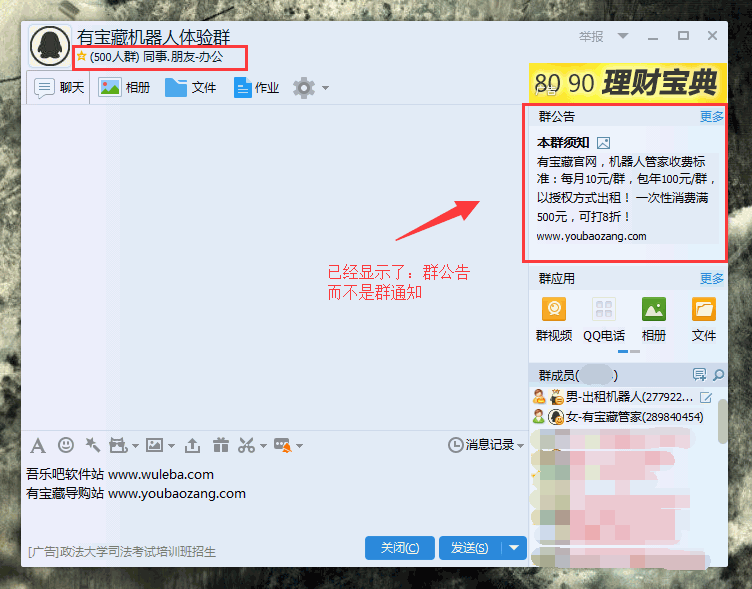Switch to the 作业 homework tab
Image resolution: width=752 pixels, height=589 pixels.
pyautogui.click(x=256, y=88)
